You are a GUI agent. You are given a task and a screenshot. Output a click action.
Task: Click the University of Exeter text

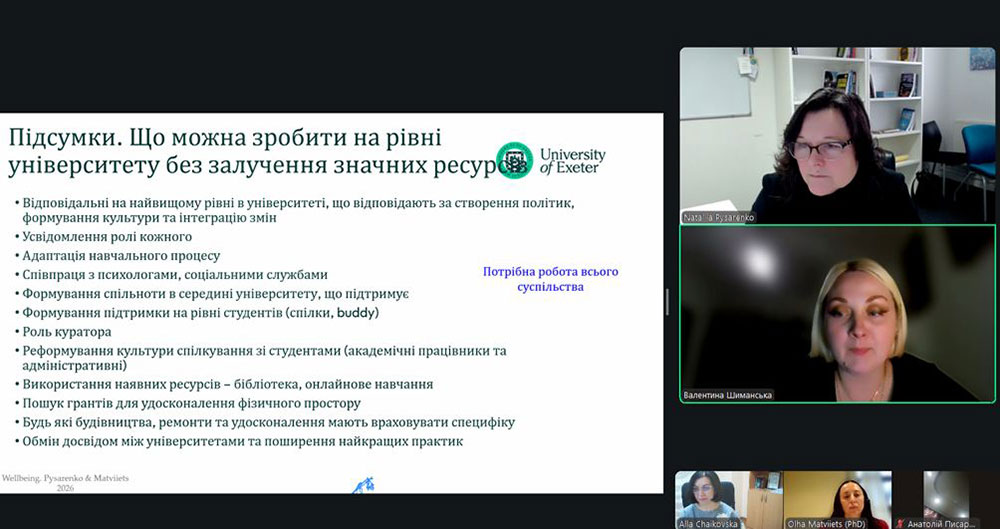[572, 161]
